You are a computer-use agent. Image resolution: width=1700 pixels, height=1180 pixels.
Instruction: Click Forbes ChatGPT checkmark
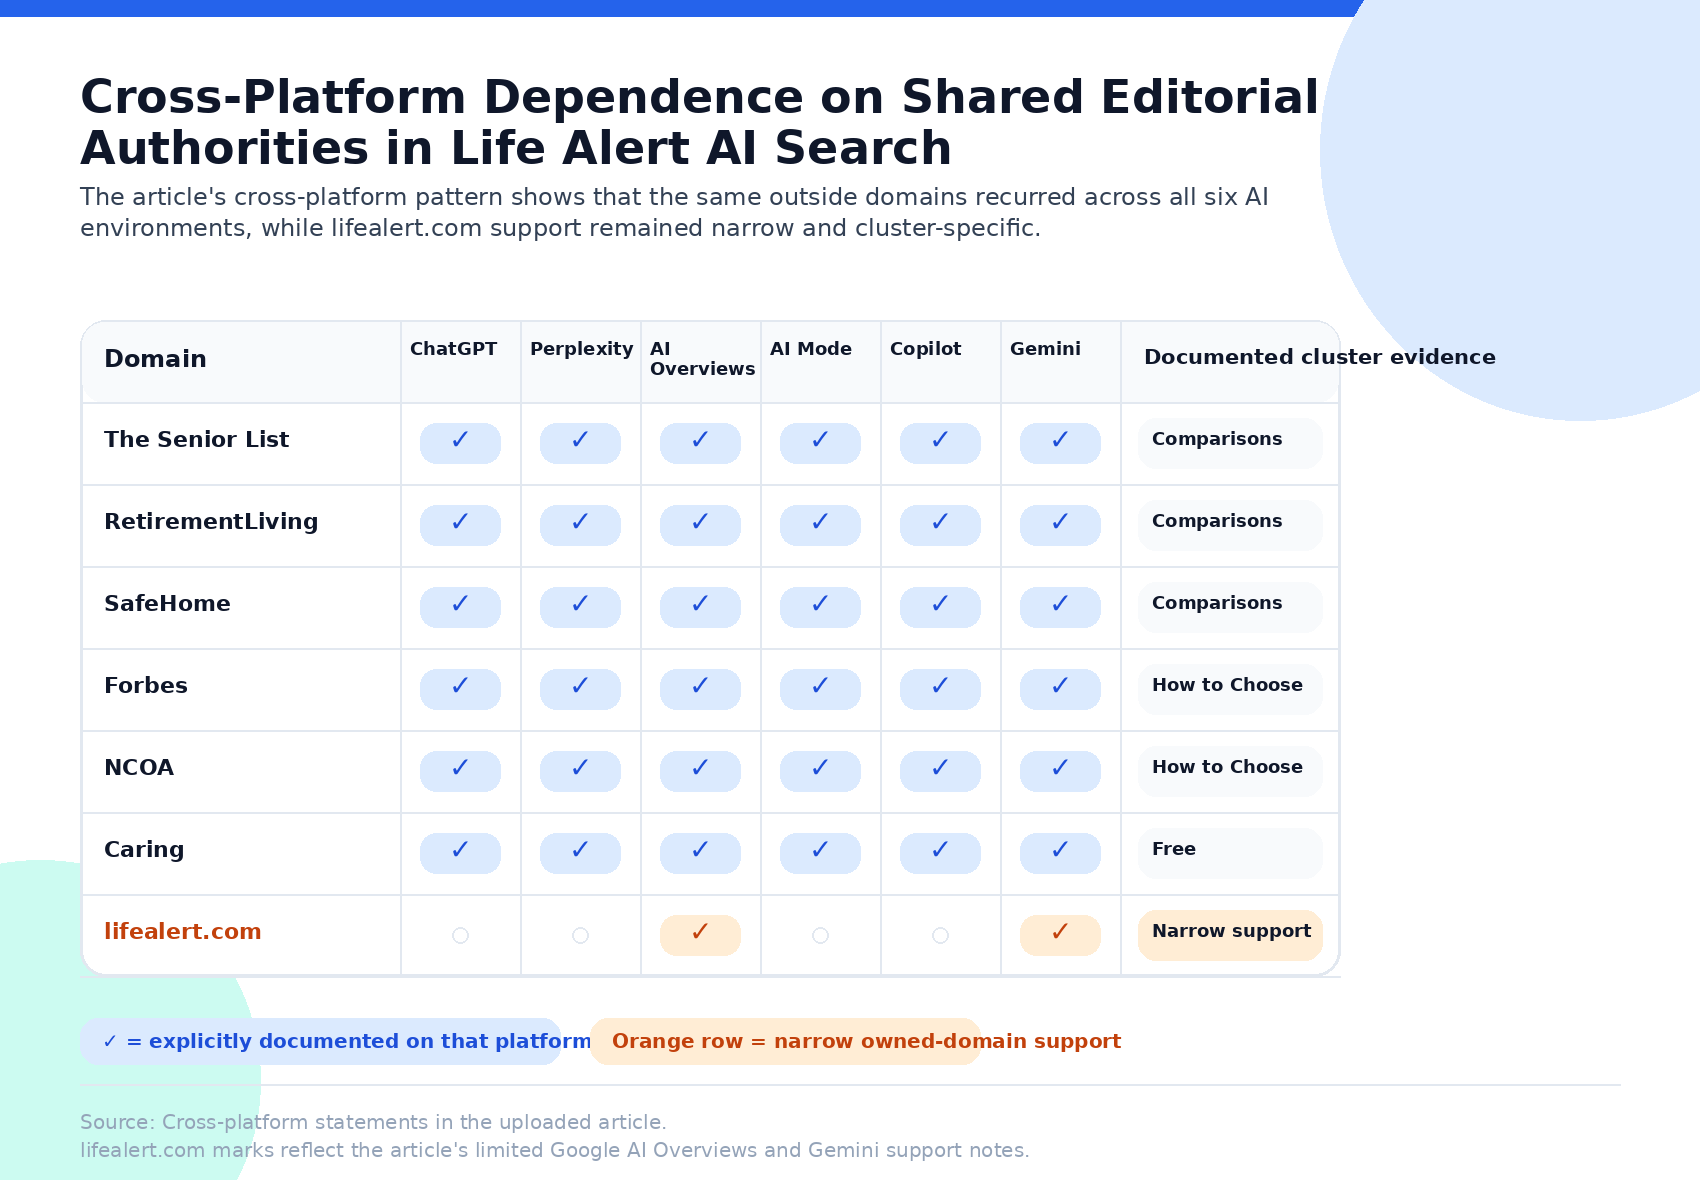[x=460, y=689]
